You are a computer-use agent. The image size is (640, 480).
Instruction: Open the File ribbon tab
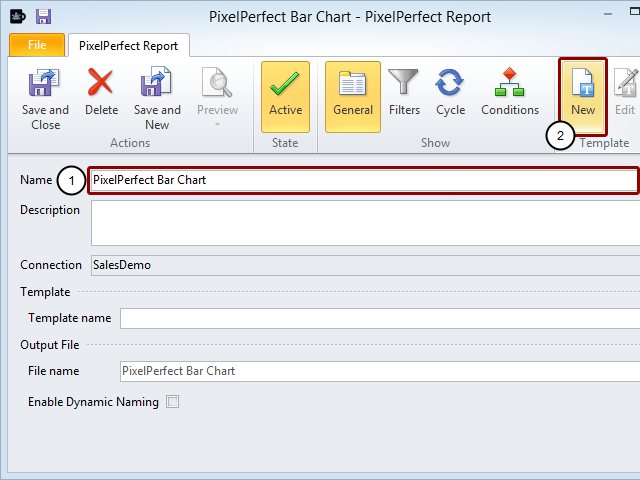pos(37,45)
